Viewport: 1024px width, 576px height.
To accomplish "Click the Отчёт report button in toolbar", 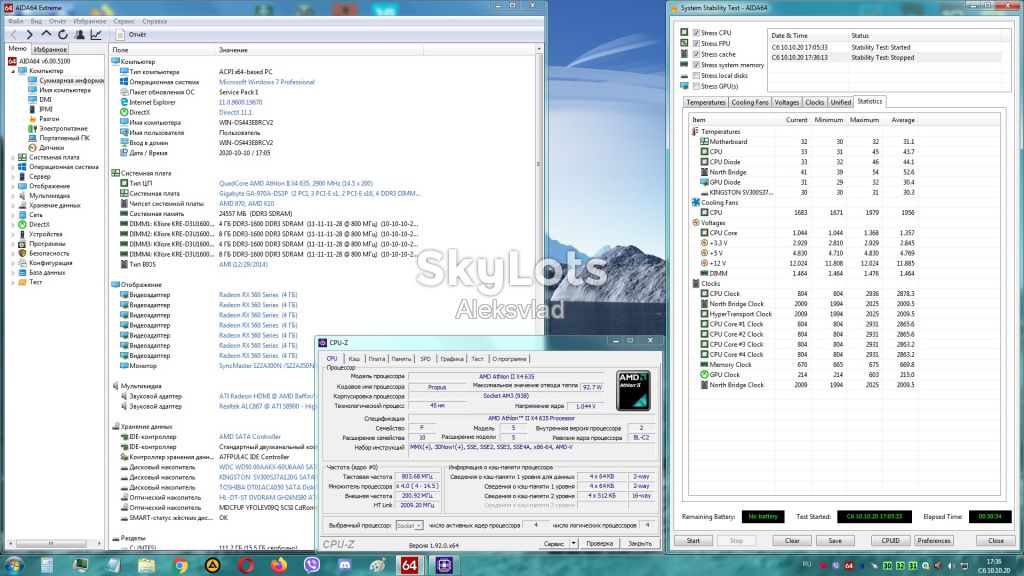I will coord(131,35).
